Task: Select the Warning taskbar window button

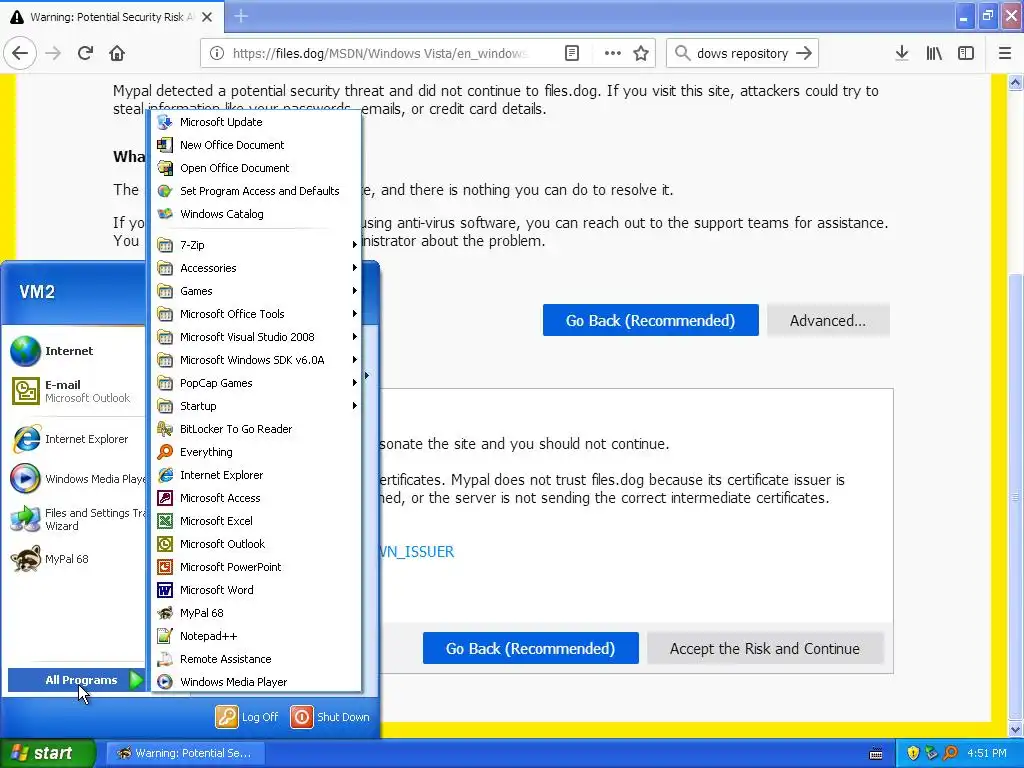Action: [185, 753]
